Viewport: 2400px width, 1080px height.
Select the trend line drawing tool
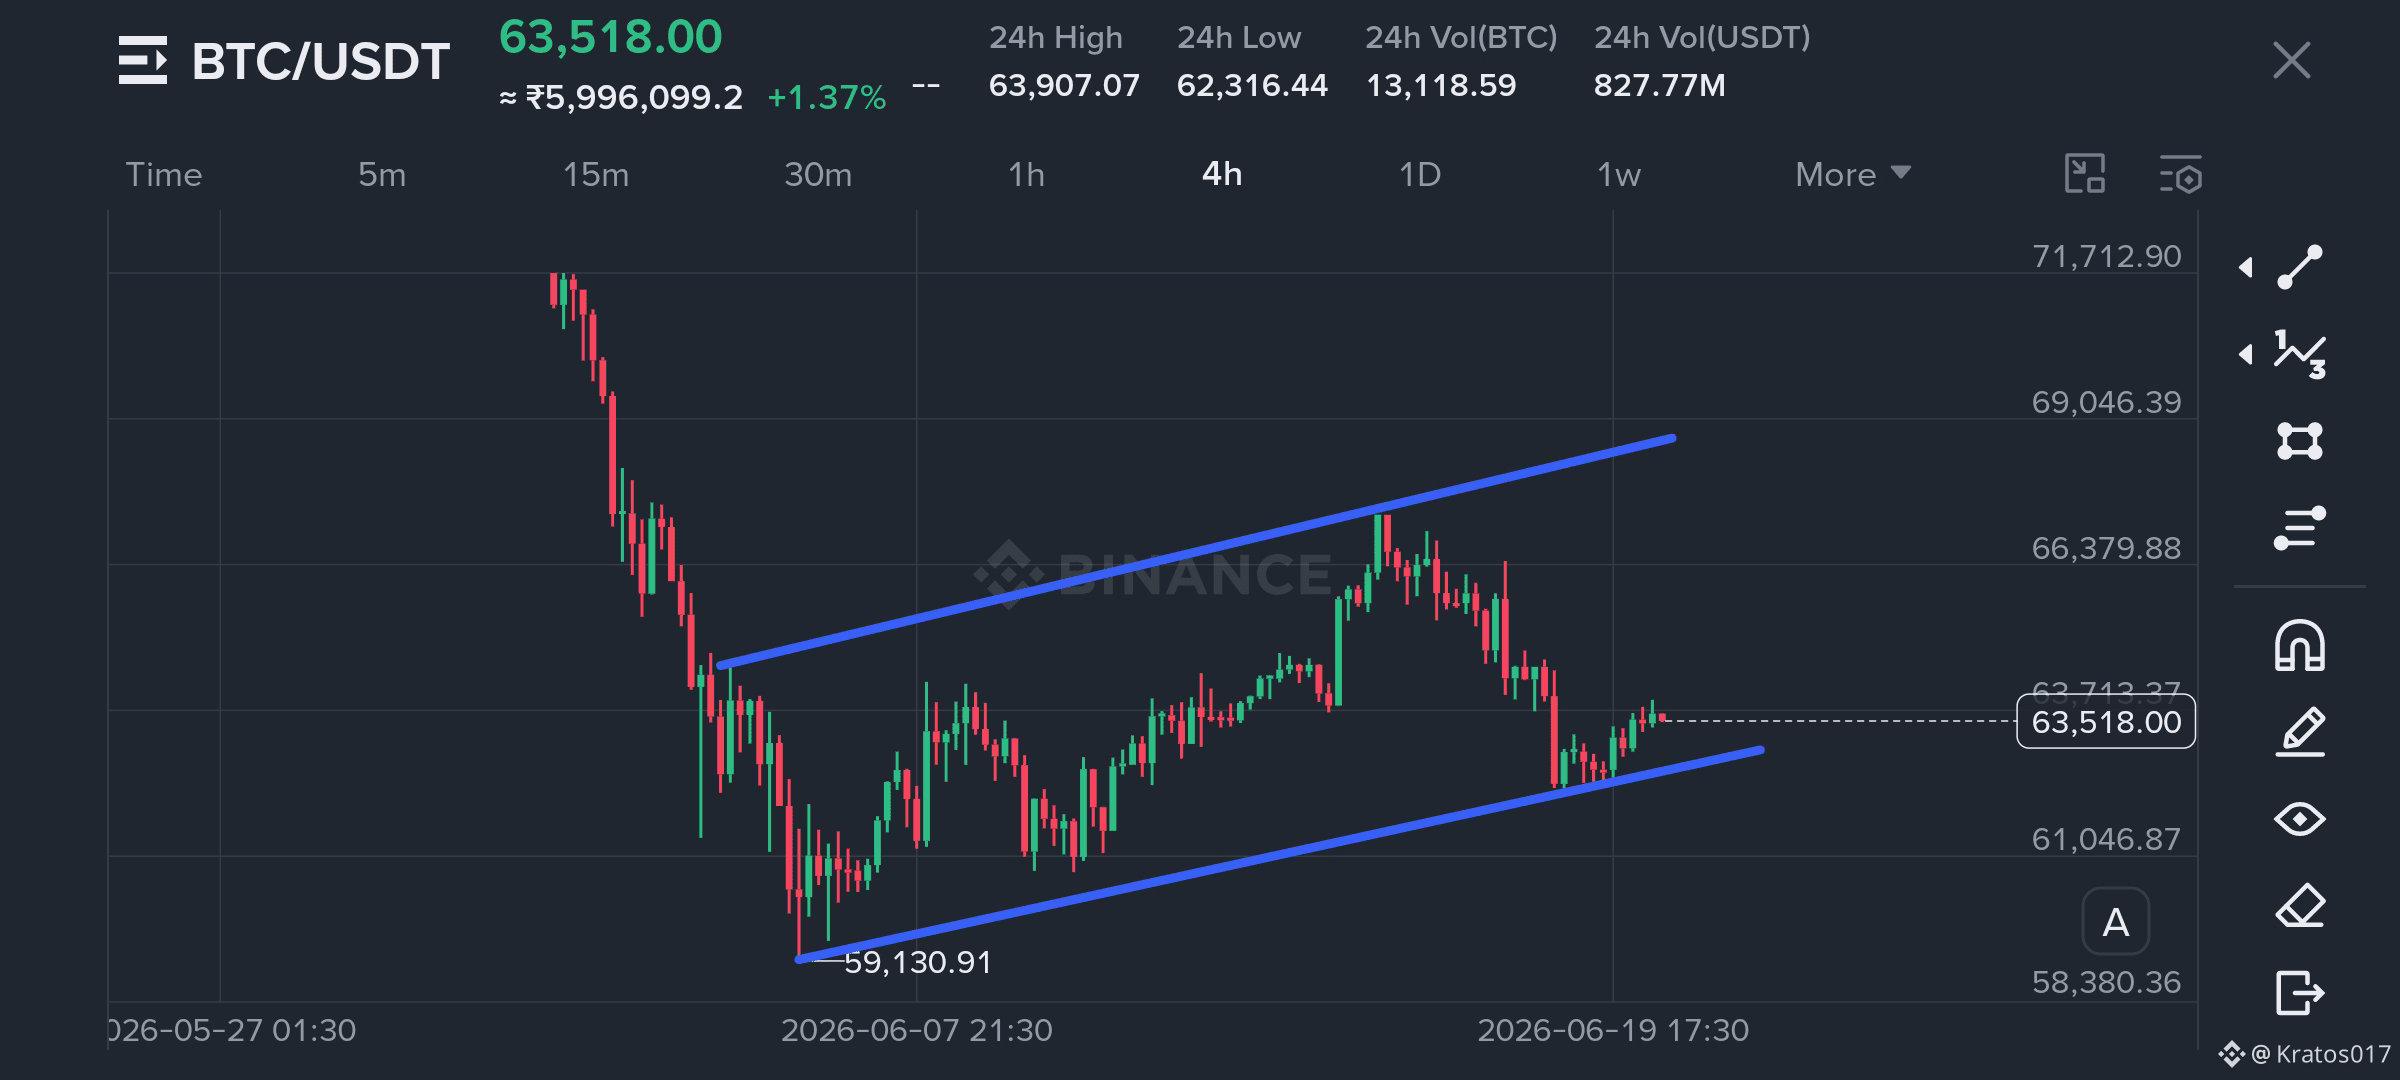2299,267
